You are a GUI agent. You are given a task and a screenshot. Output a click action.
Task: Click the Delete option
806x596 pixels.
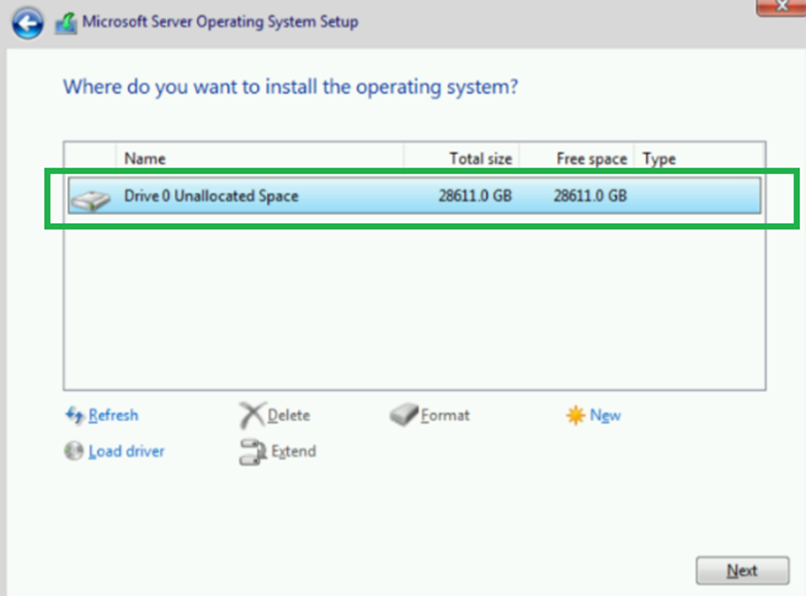tap(289, 415)
